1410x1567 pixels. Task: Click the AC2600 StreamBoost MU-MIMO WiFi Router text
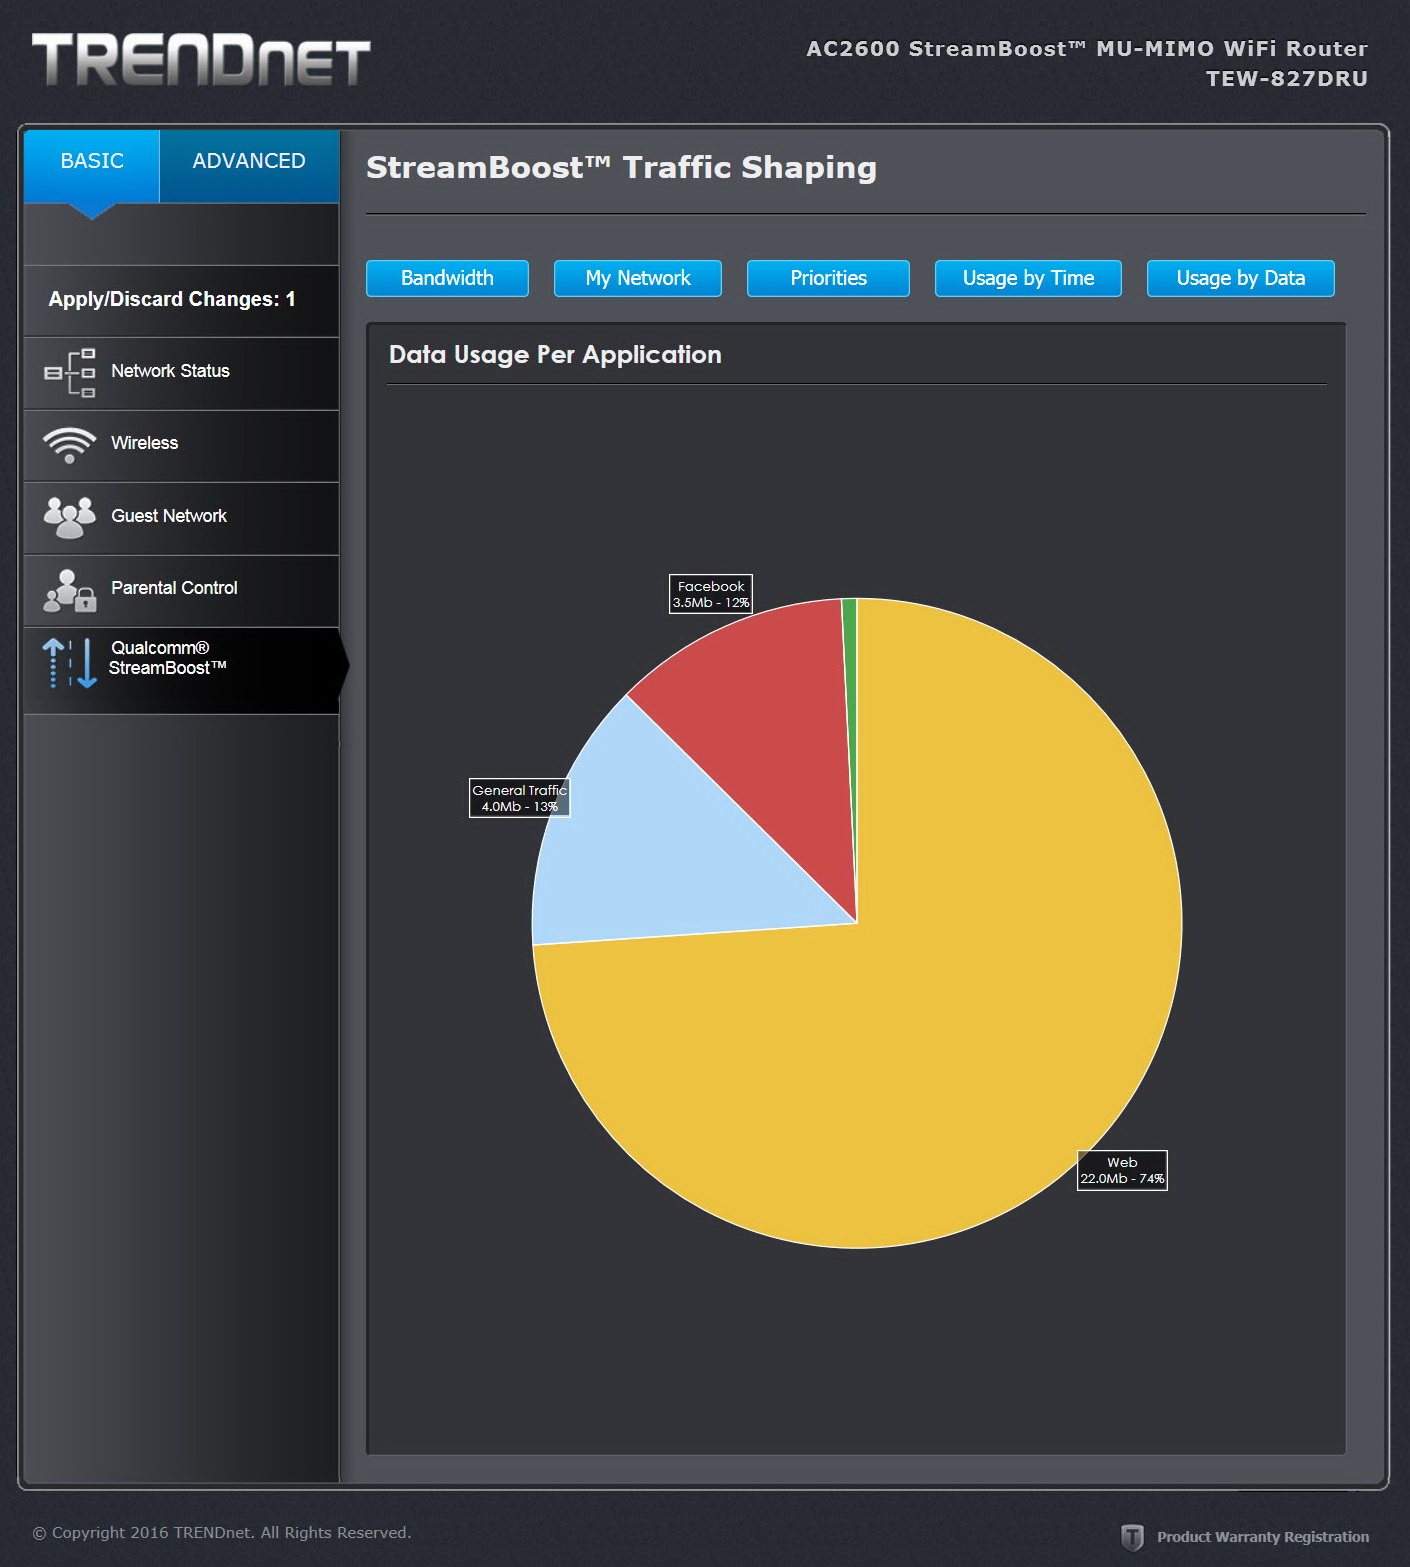1087,49
